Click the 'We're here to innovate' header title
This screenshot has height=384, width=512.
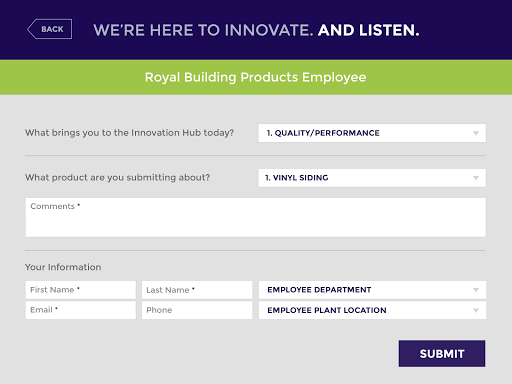click(256, 30)
